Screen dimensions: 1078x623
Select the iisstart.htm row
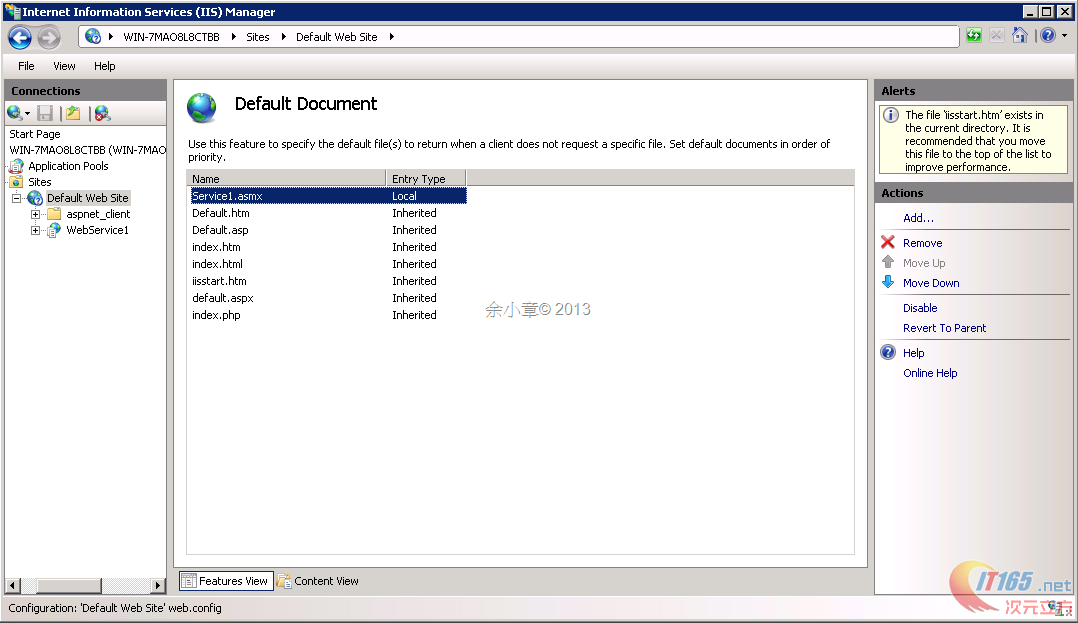tap(328, 281)
